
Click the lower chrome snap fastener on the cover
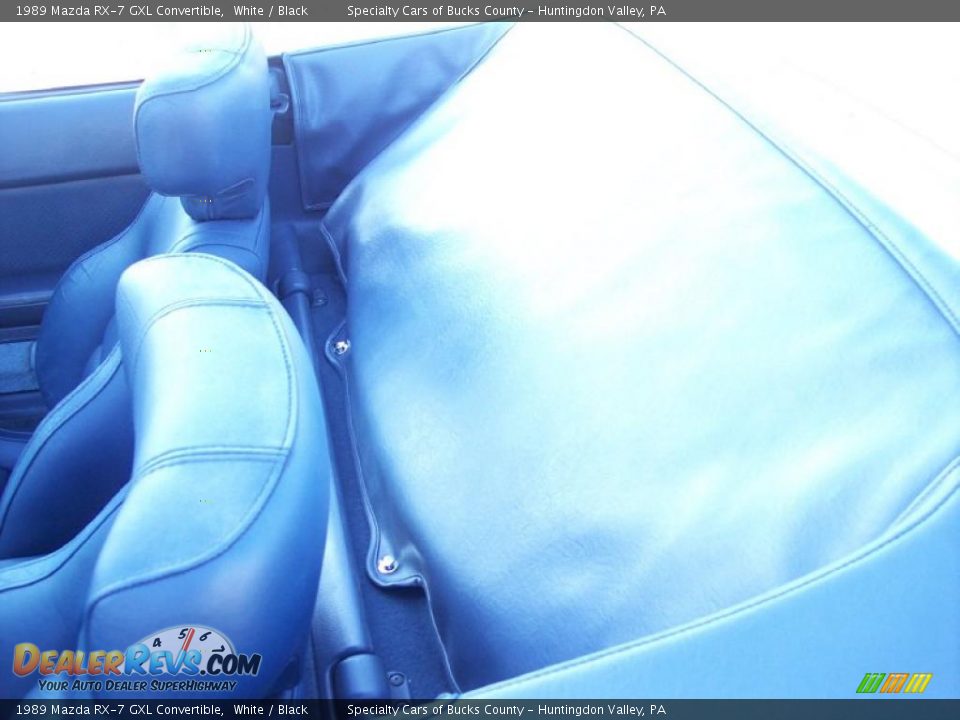[x=387, y=564]
